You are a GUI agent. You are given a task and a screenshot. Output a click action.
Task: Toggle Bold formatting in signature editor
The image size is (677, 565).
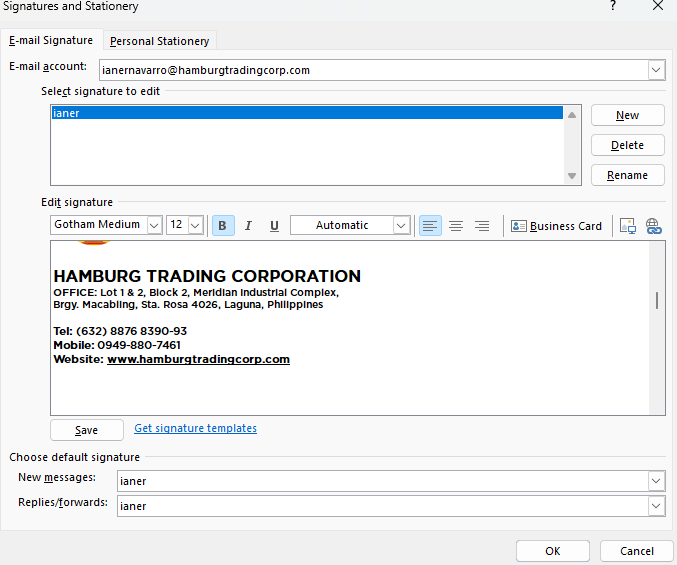pyautogui.click(x=223, y=225)
